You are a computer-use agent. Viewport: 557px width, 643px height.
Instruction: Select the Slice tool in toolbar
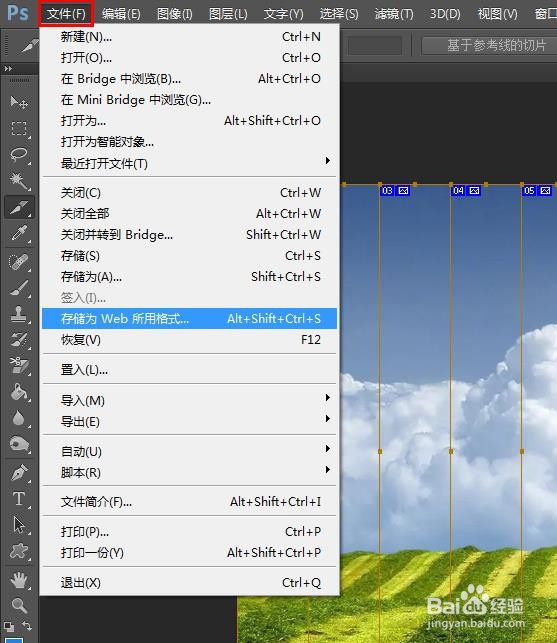19,207
